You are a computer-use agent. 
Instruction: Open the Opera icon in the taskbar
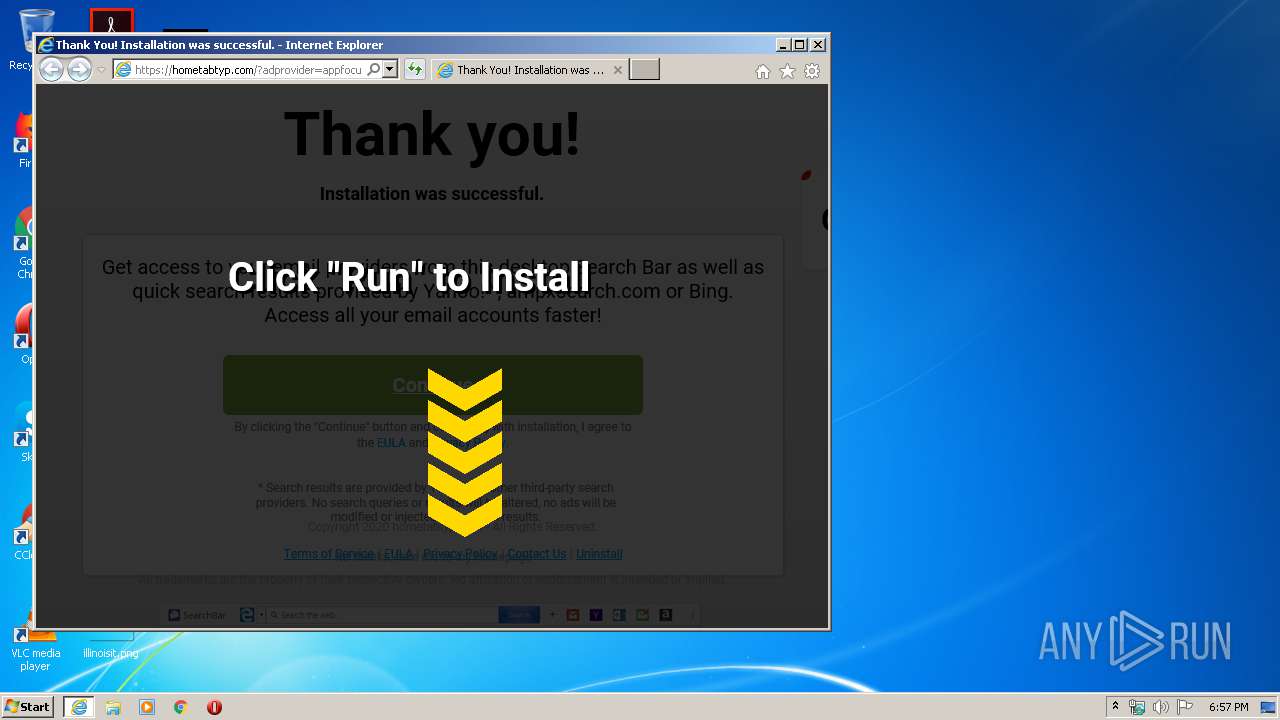coord(214,707)
